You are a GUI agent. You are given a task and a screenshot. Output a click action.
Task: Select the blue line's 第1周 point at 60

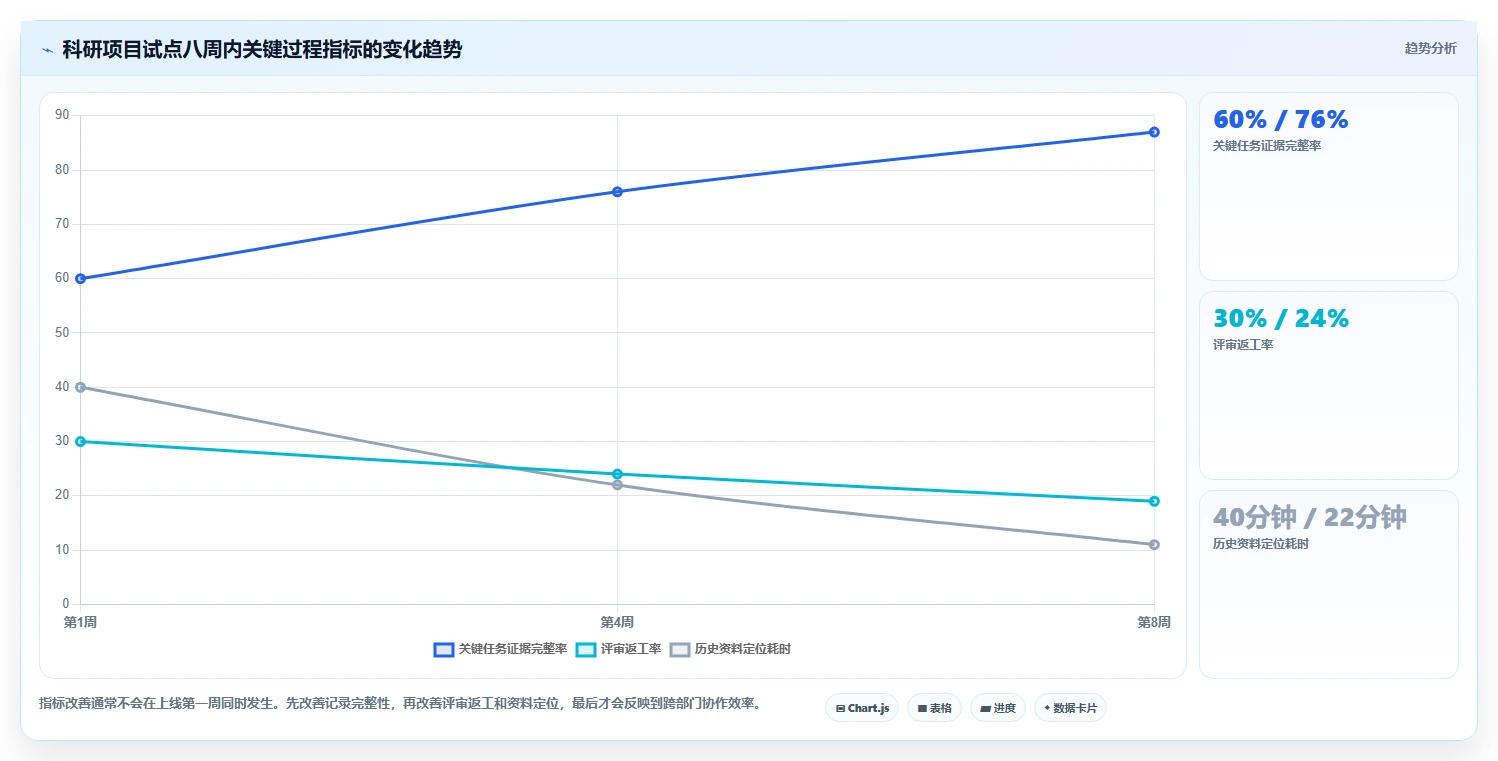pyautogui.click(x=80, y=278)
